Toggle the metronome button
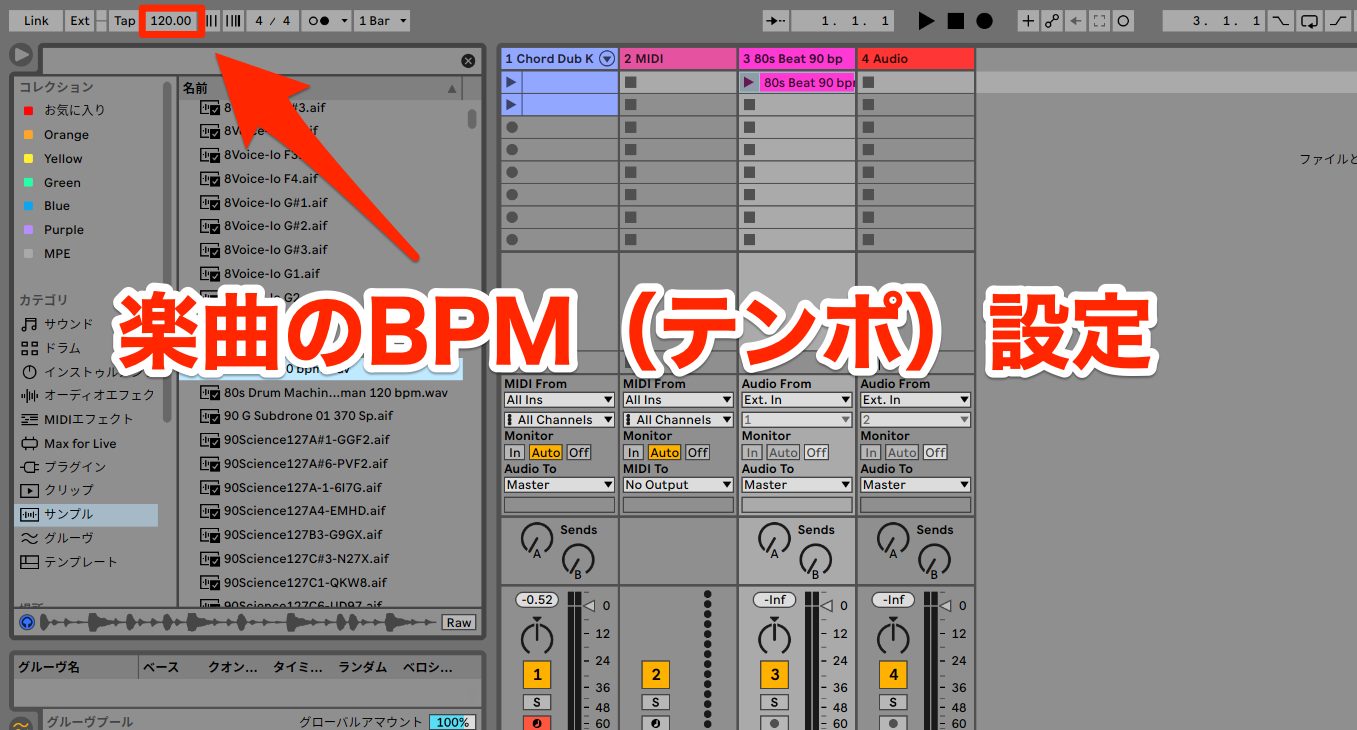The image size is (1357, 730). pyautogui.click(x=321, y=20)
